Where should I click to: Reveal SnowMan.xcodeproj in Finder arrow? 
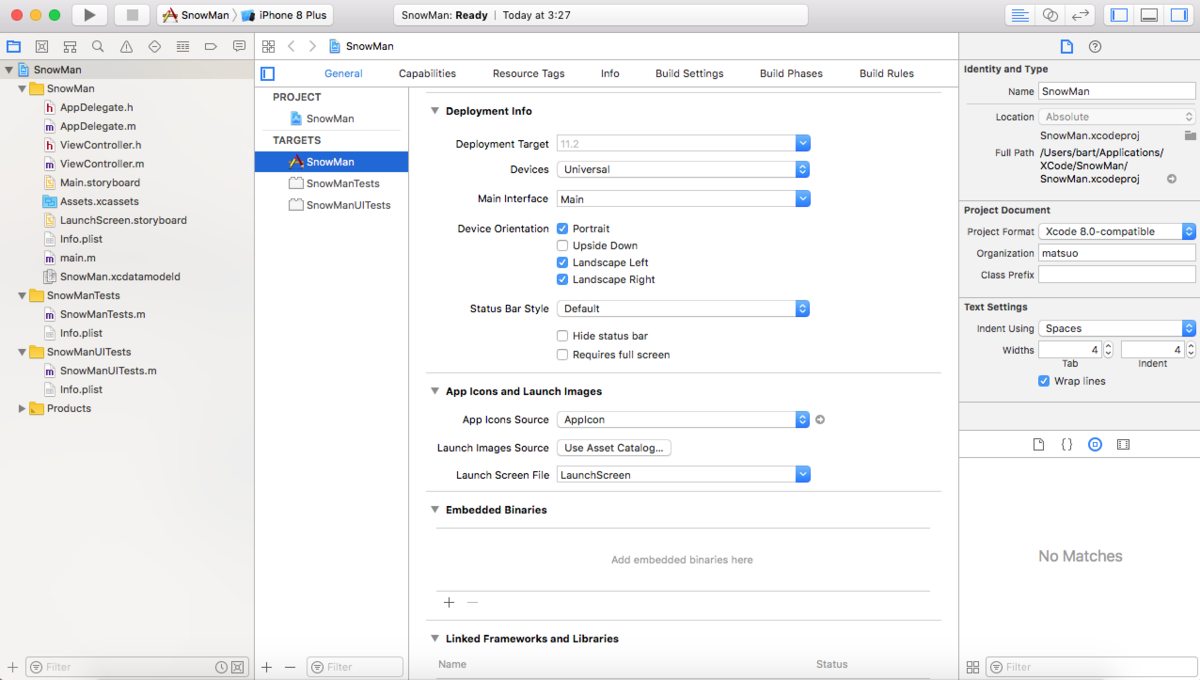click(x=1171, y=179)
